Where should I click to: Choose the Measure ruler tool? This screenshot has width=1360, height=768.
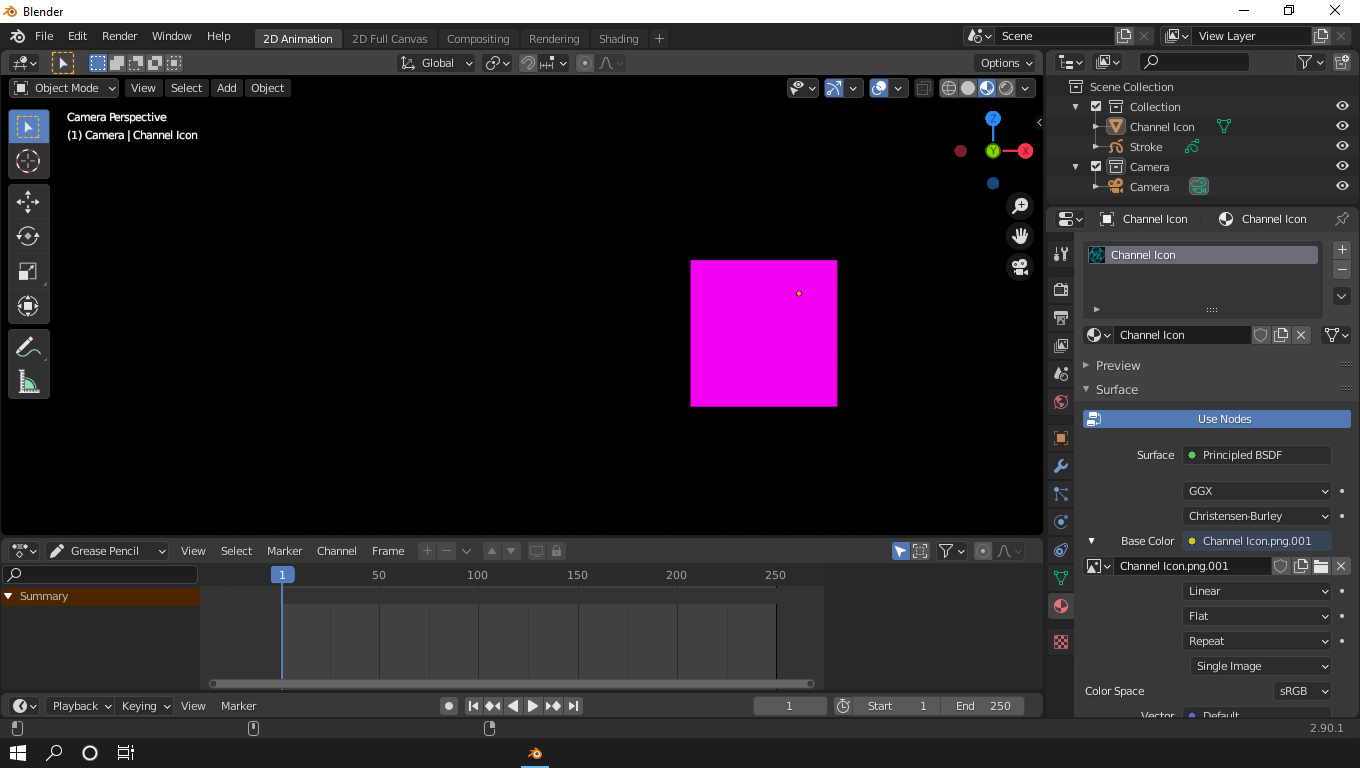pos(28,381)
